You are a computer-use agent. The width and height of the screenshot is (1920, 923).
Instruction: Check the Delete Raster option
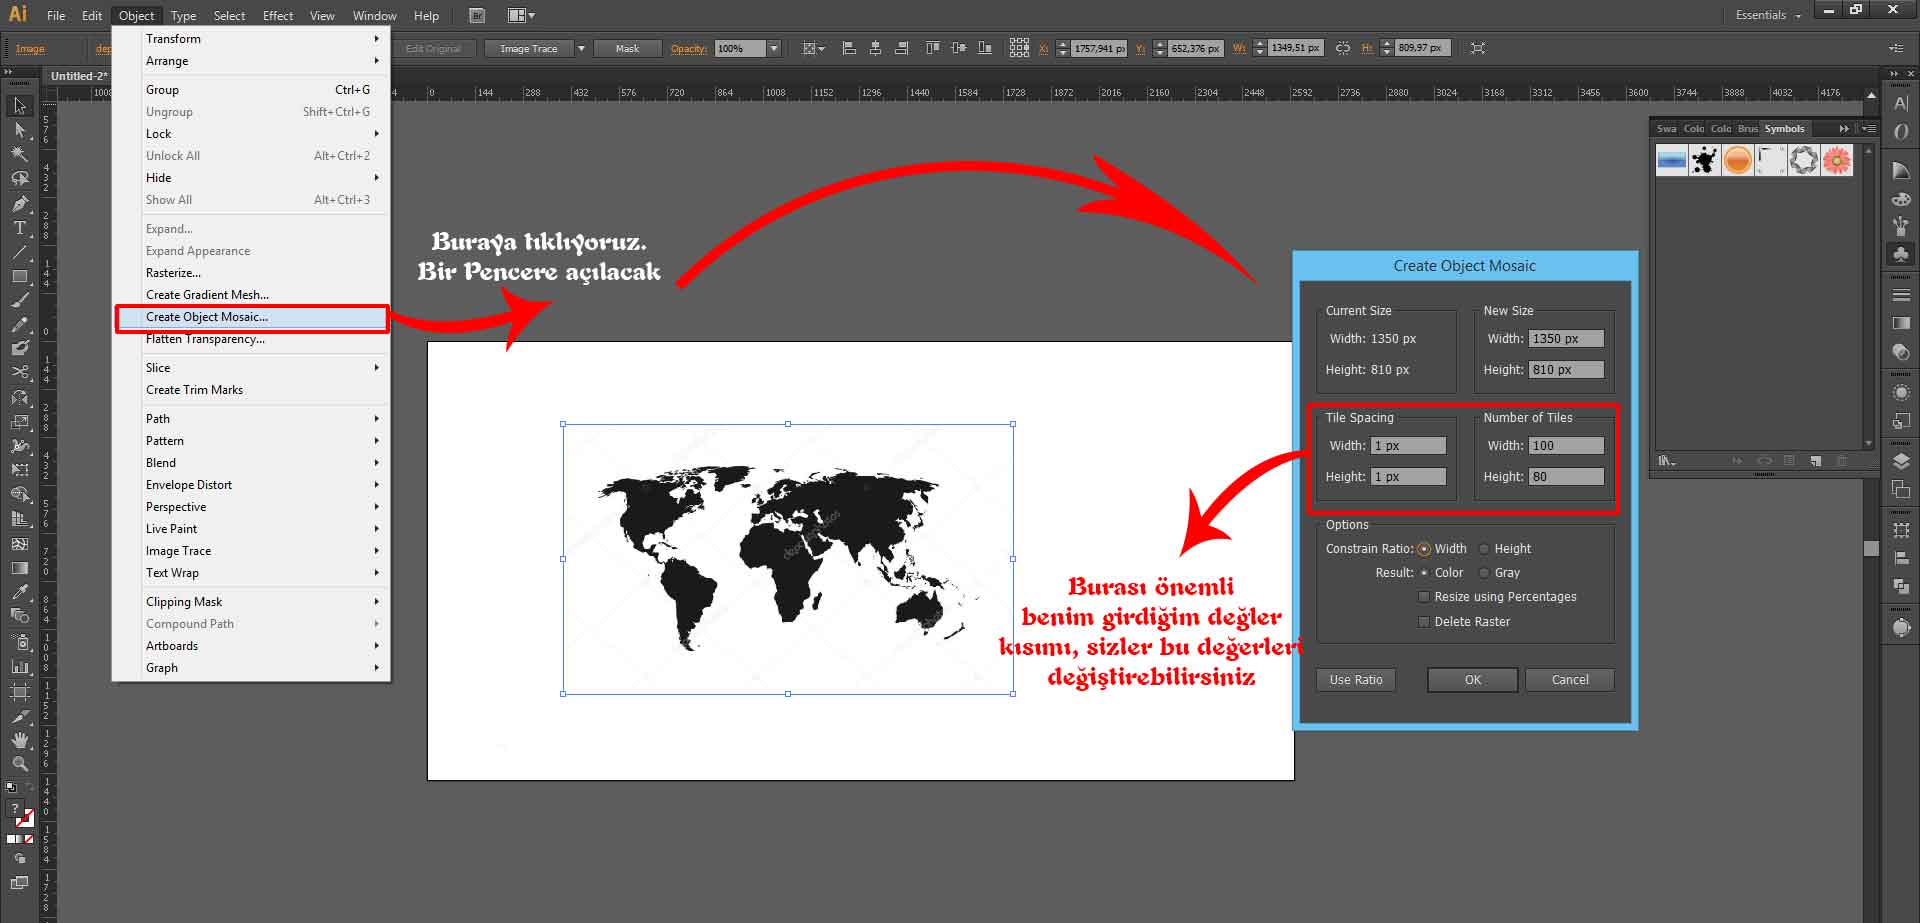click(x=1424, y=622)
